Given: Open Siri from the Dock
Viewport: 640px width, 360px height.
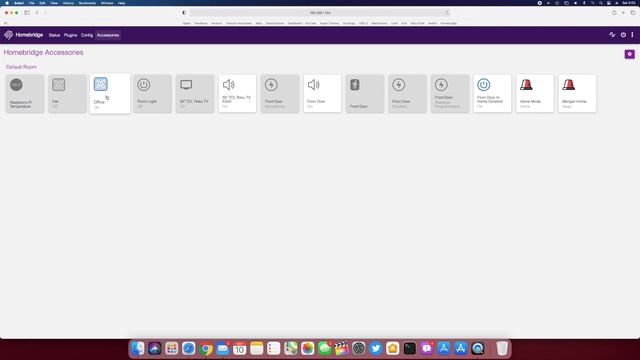Looking at the screenshot, I should click(x=155, y=348).
